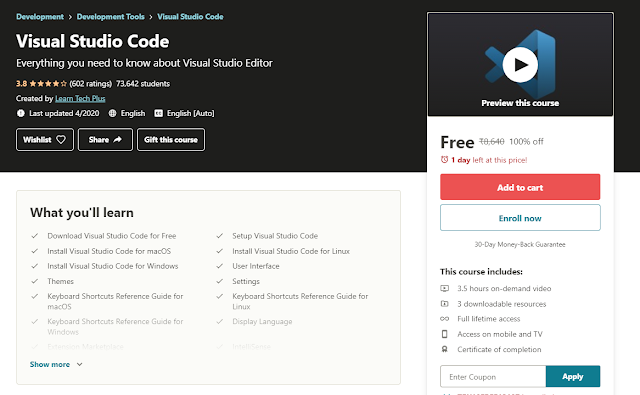
Task: Click the 'Visual Studio Code' course title
Action: (93, 41)
